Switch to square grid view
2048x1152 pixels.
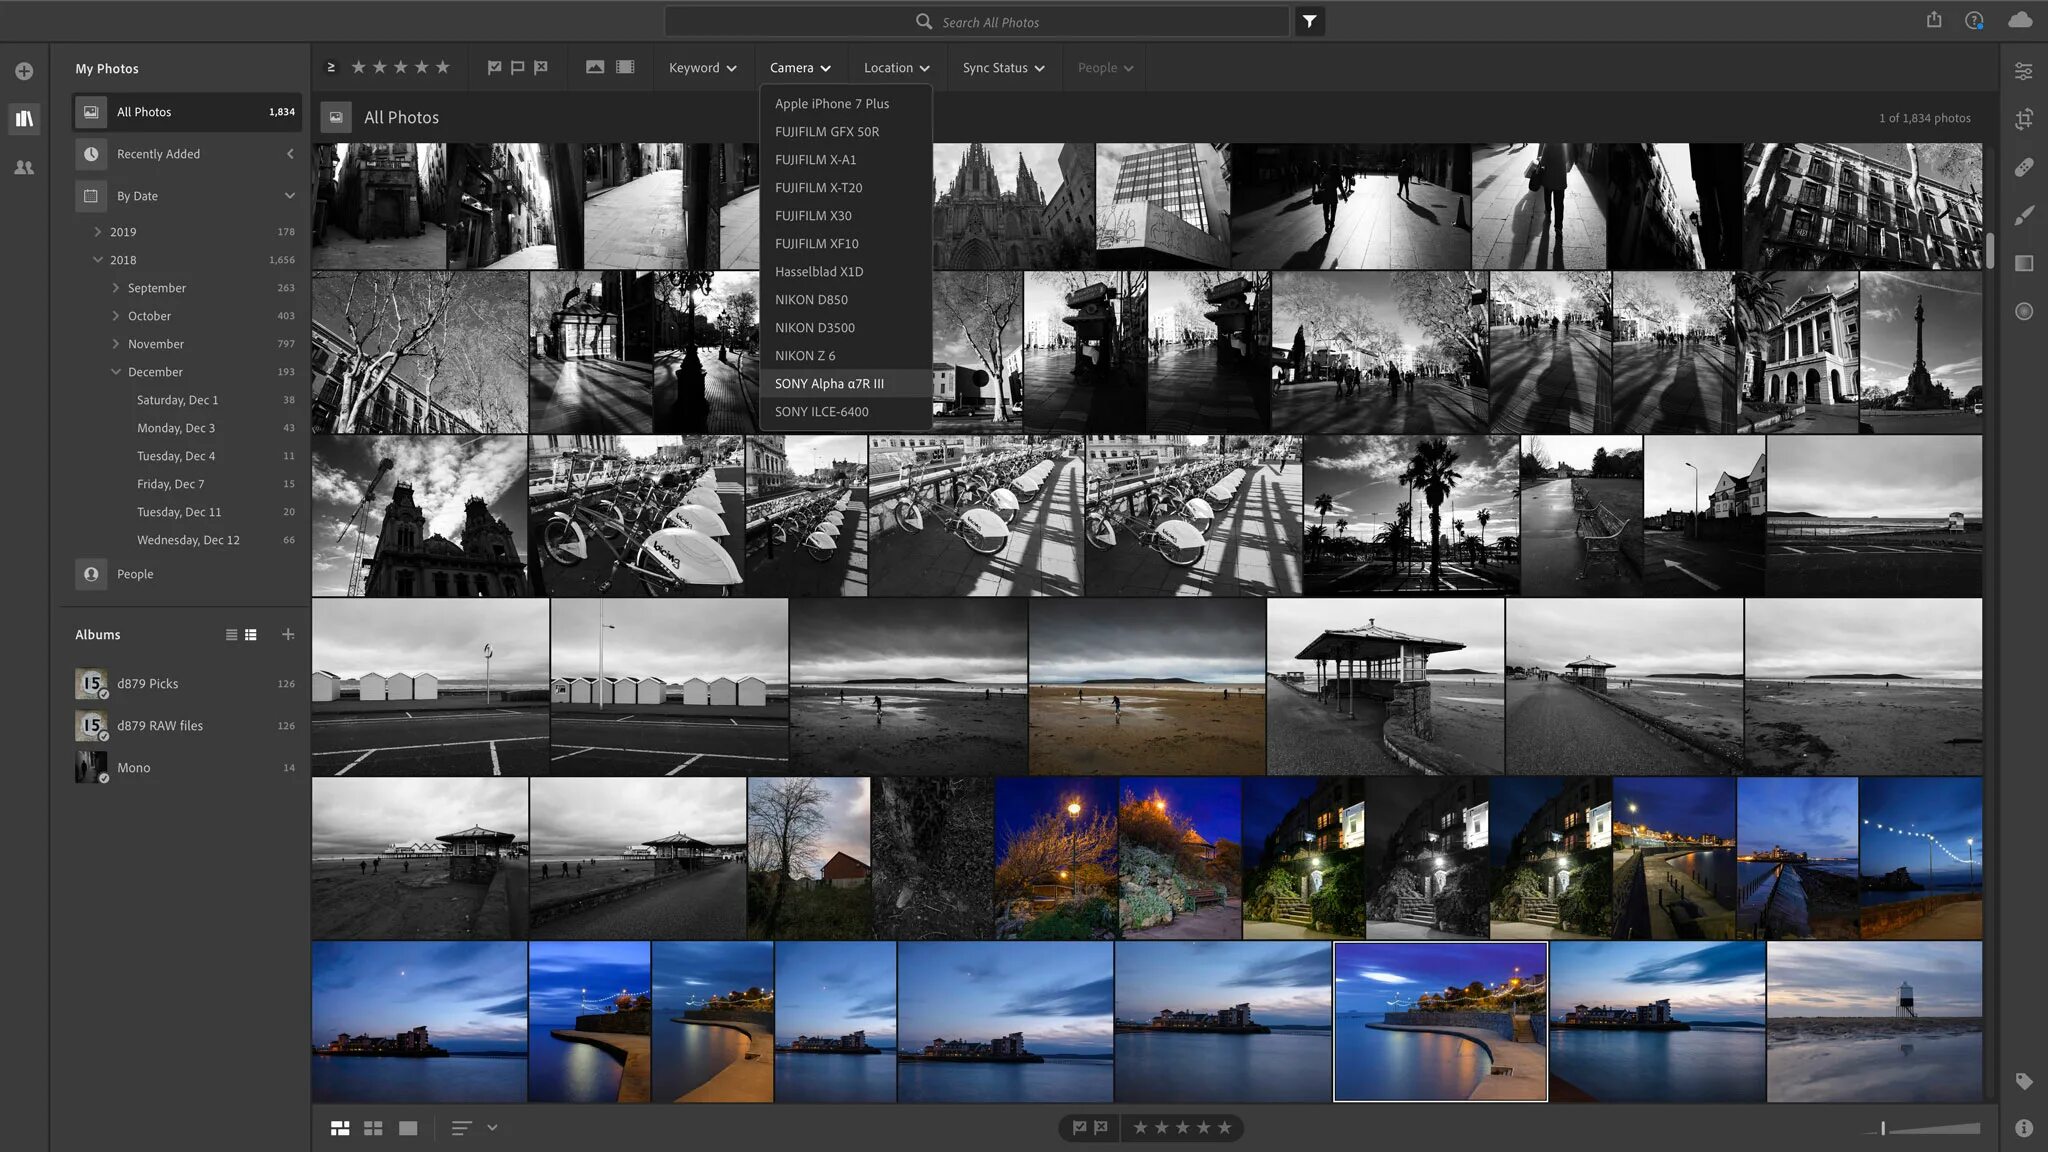pyautogui.click(x=373, y=1128)
